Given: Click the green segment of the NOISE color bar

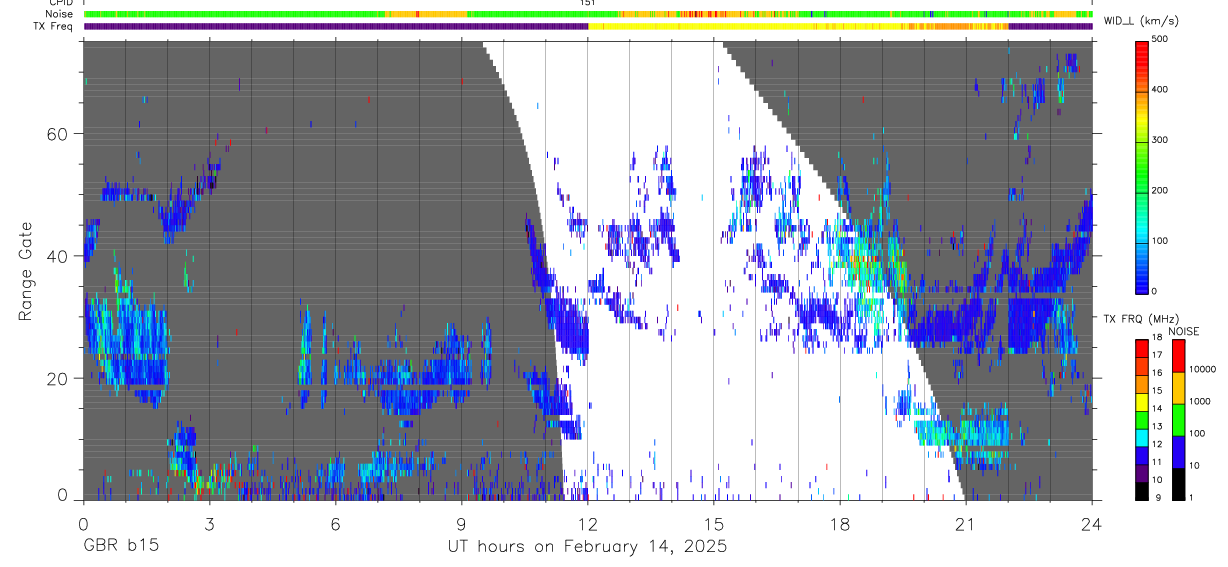Looking at the screenshot, I should [x=1178, y=420].
